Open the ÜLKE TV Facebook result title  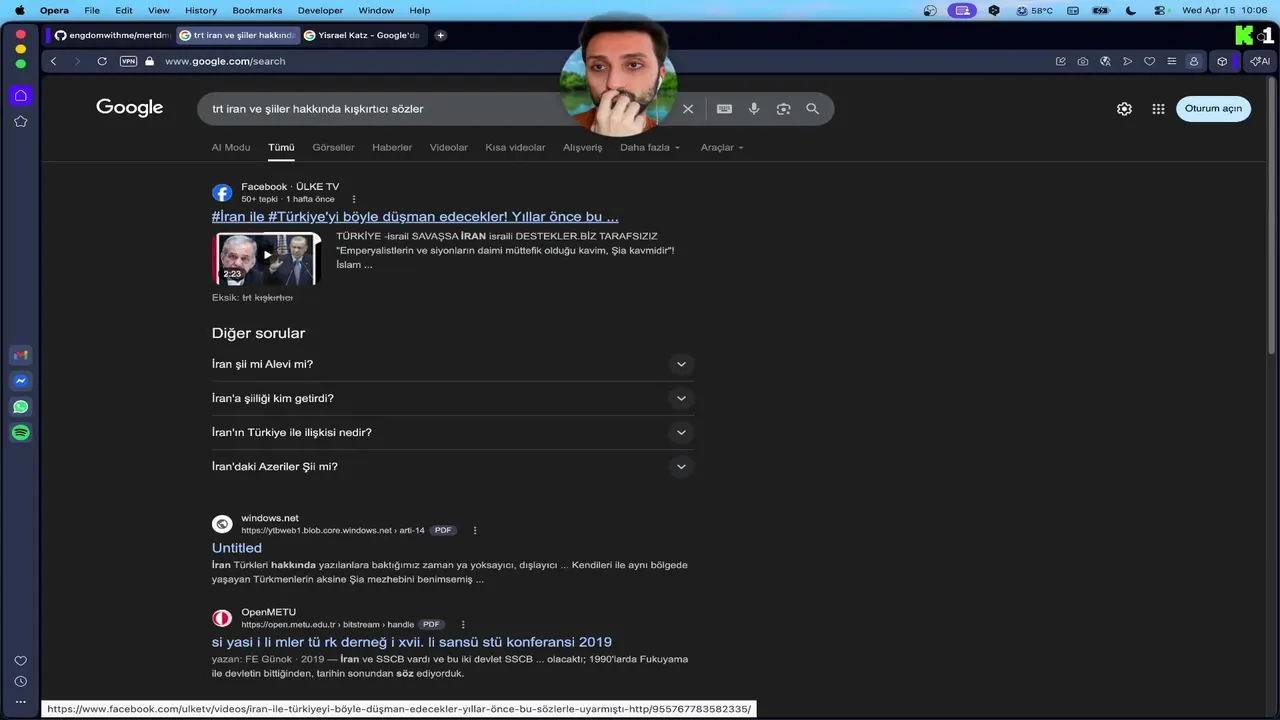click(415, 216)
